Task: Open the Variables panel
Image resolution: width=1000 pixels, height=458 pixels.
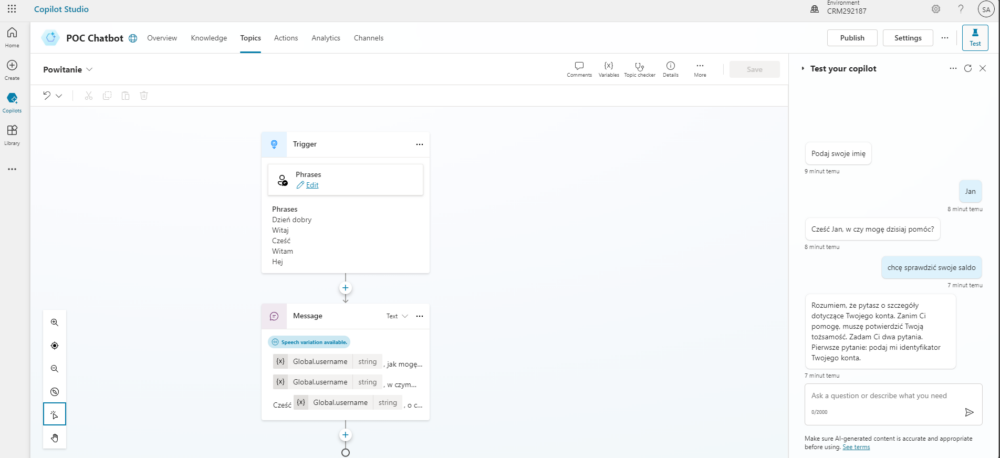Action: (608, 66)
